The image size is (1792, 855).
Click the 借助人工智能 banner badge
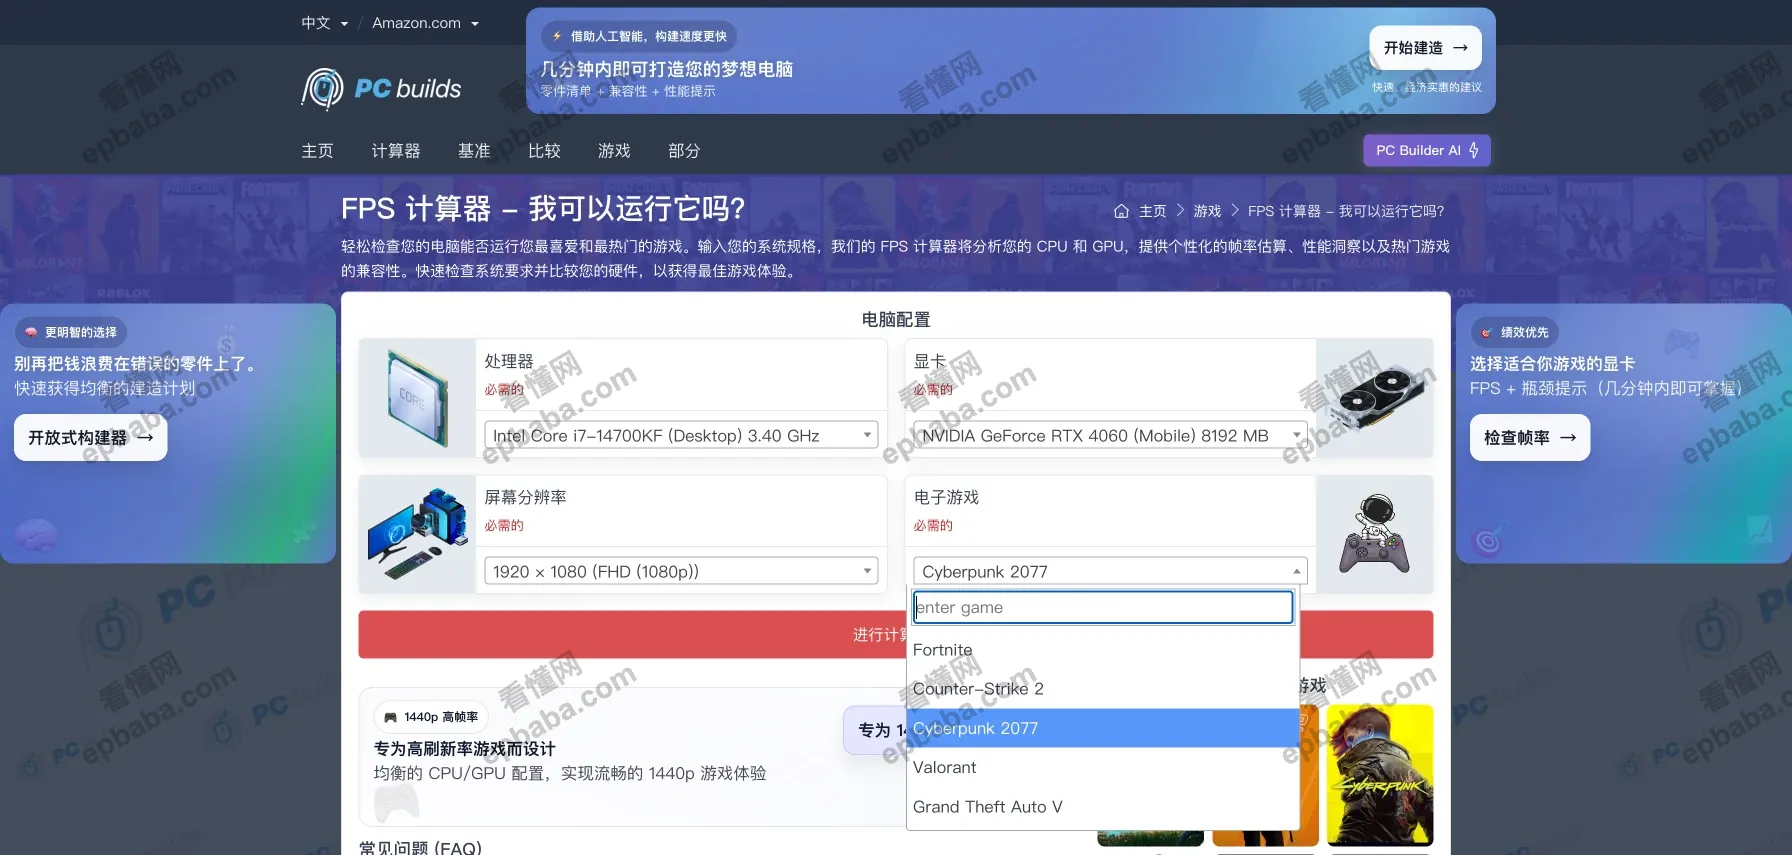(639, 36)
